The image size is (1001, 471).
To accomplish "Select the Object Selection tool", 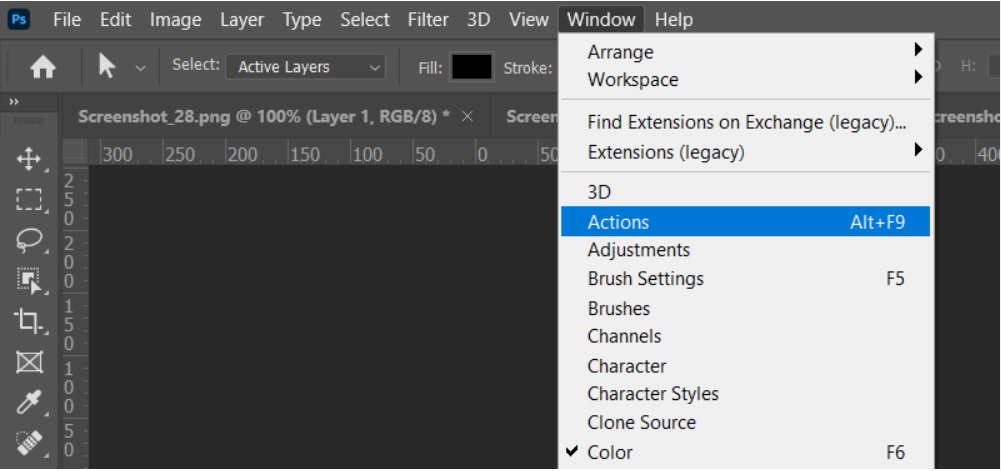I will 29,281.
